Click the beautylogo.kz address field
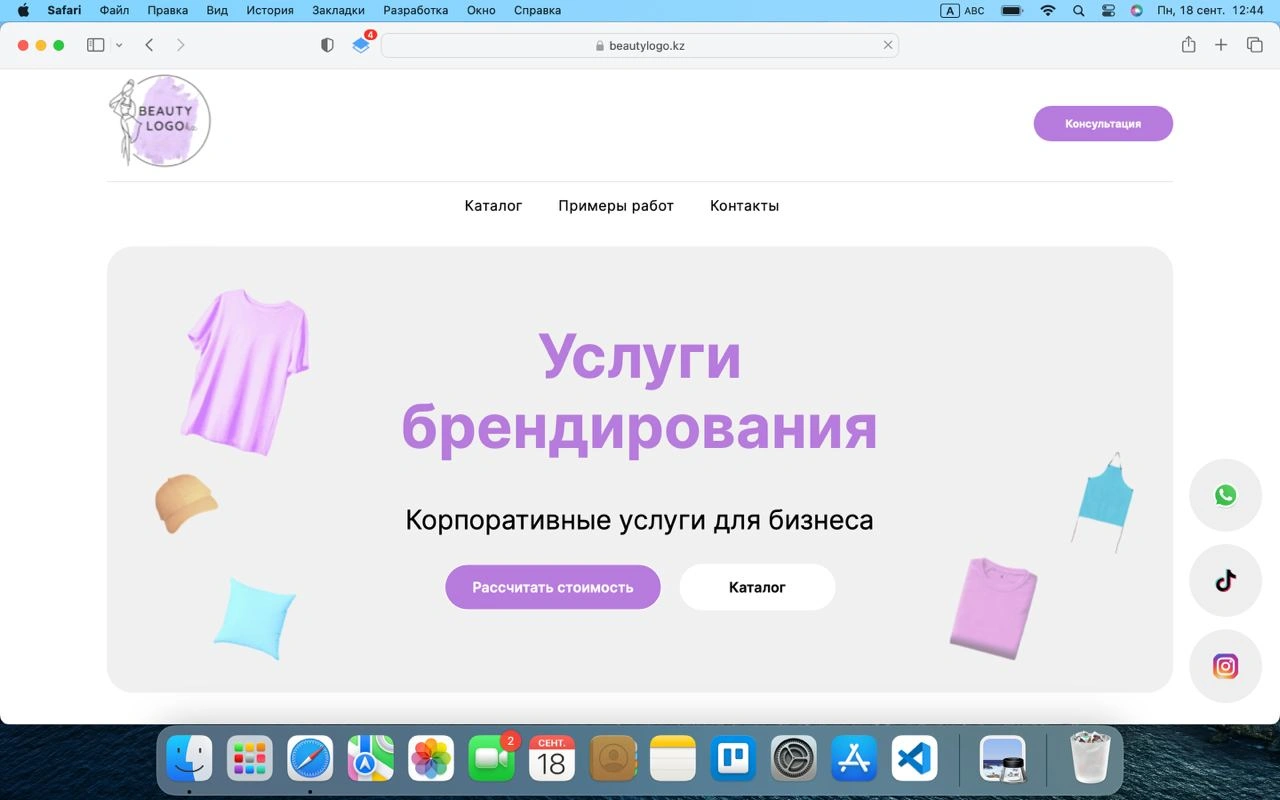Screen dimensions: 1280x800 (640, 45)
